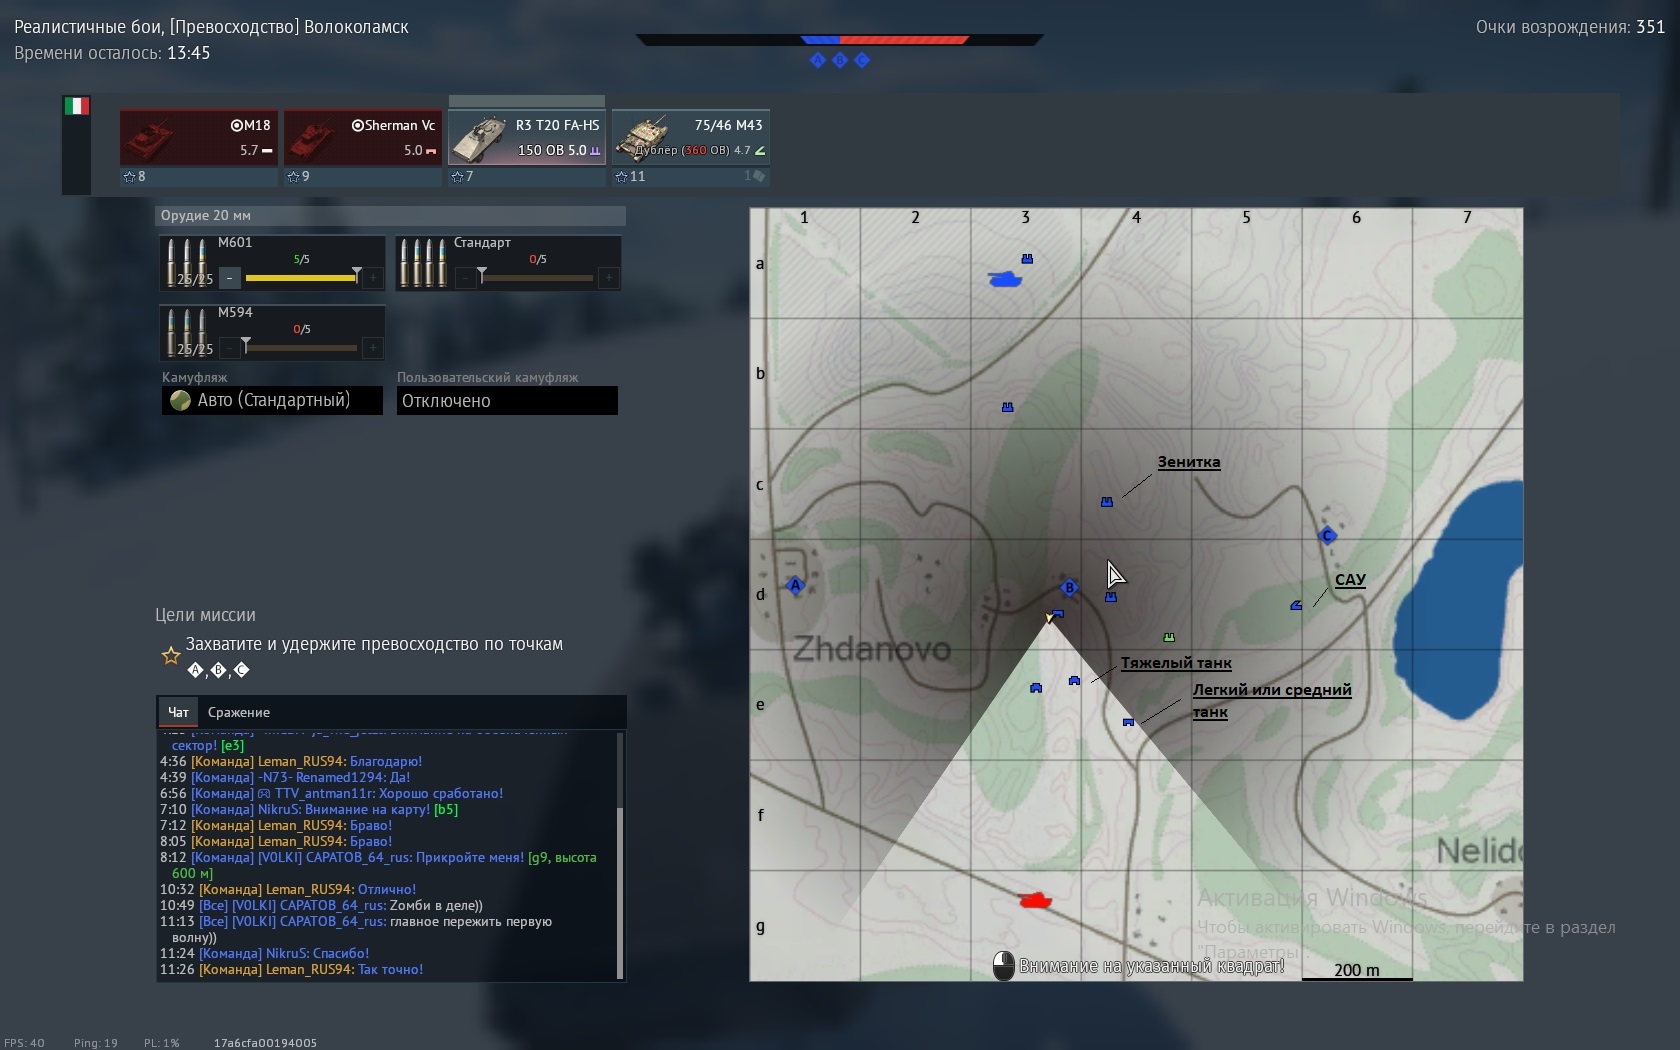Choose the red tank spawn point in g3
This screenshot has width=1680, height=1050.
1035,900
